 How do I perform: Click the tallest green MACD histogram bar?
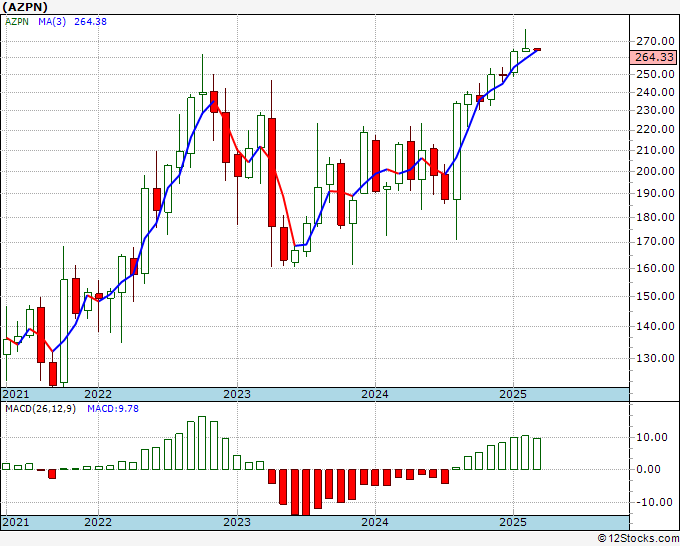(x=202, y=443)
